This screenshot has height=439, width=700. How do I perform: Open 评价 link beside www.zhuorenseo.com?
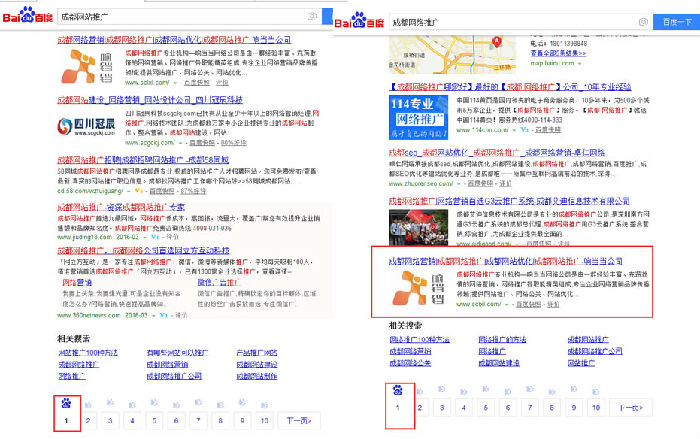pos(505,184)
